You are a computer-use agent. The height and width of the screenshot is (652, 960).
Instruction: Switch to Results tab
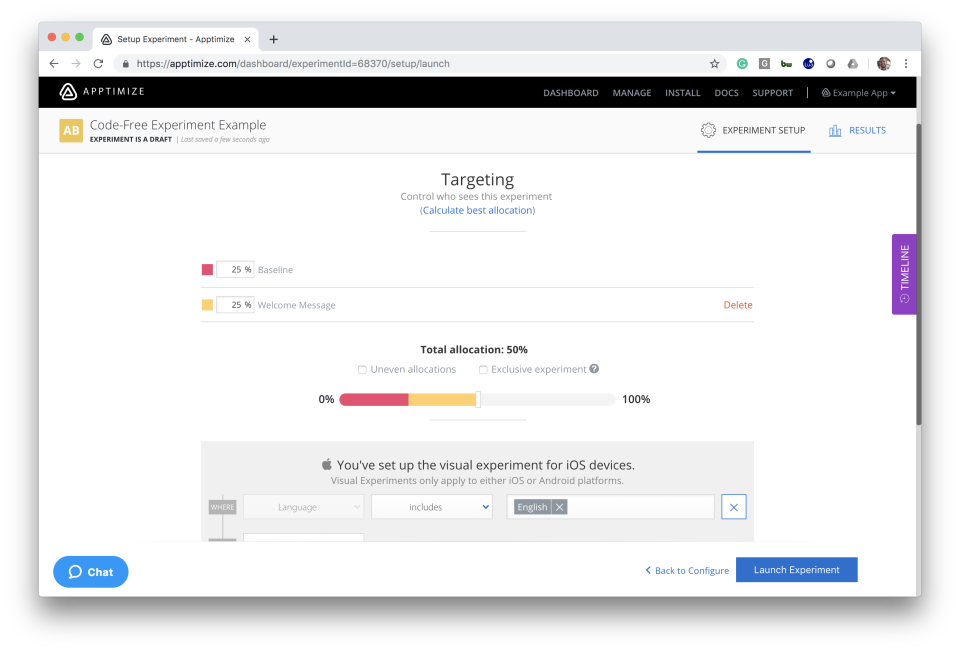coord(857,130)
